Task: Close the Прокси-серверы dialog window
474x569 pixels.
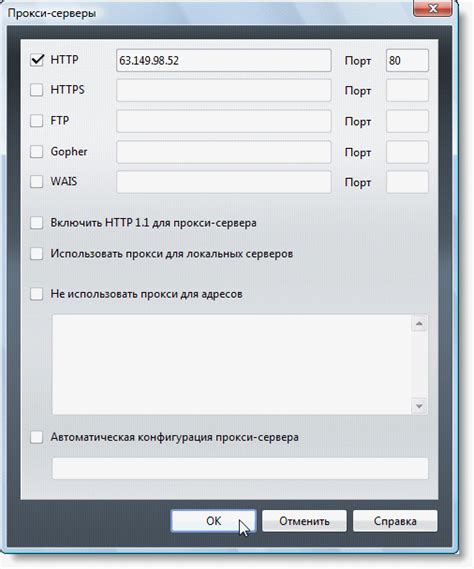Action: (x=433, y=8)
